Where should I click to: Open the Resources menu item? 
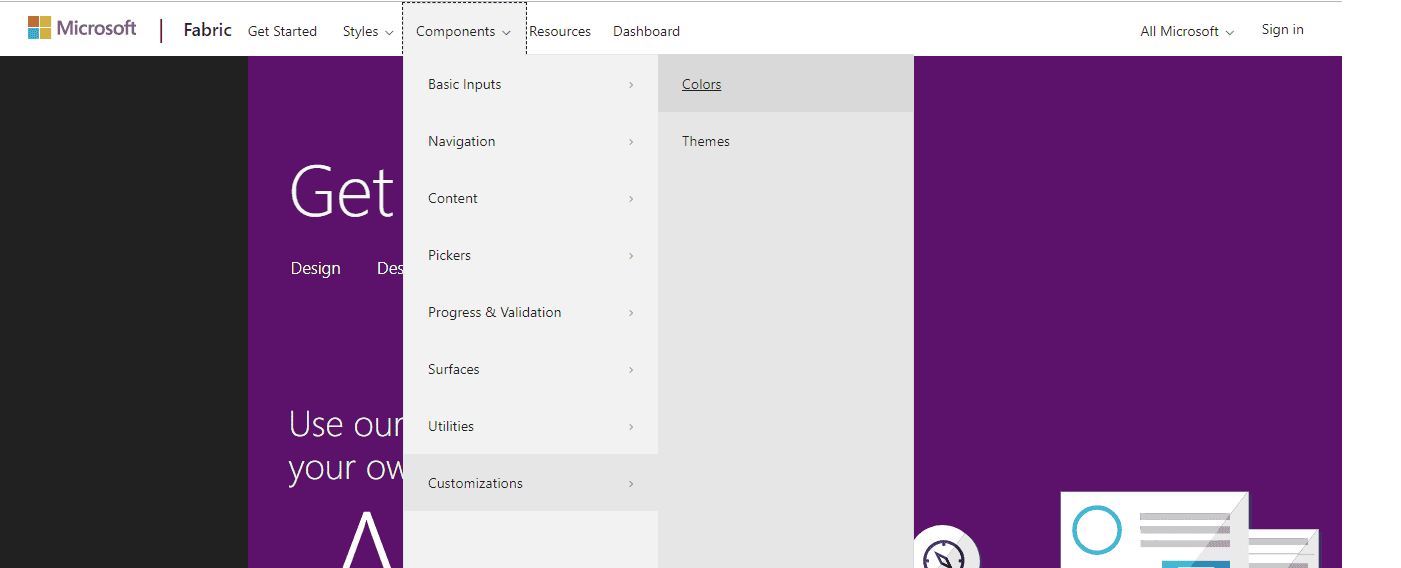(560, 31)
